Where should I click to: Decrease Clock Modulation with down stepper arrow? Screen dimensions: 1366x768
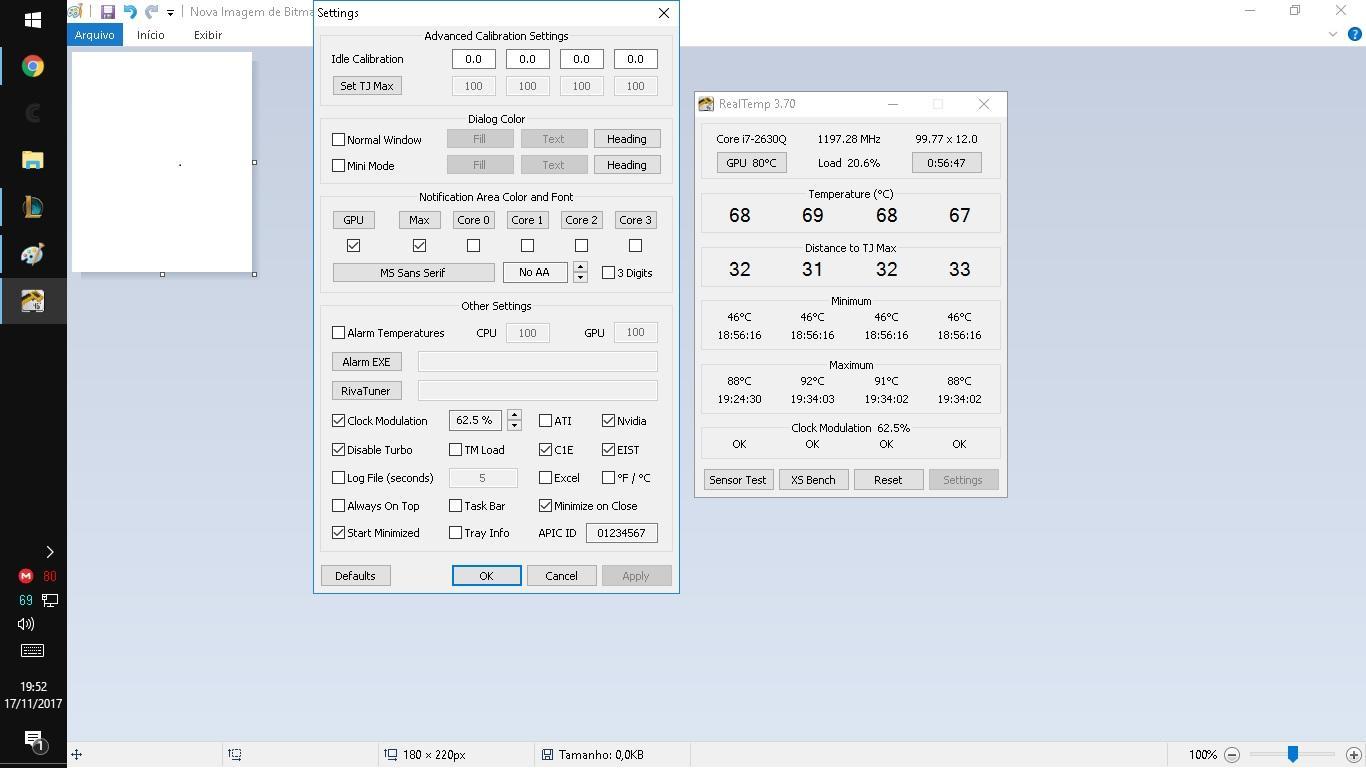pos(514,426)
